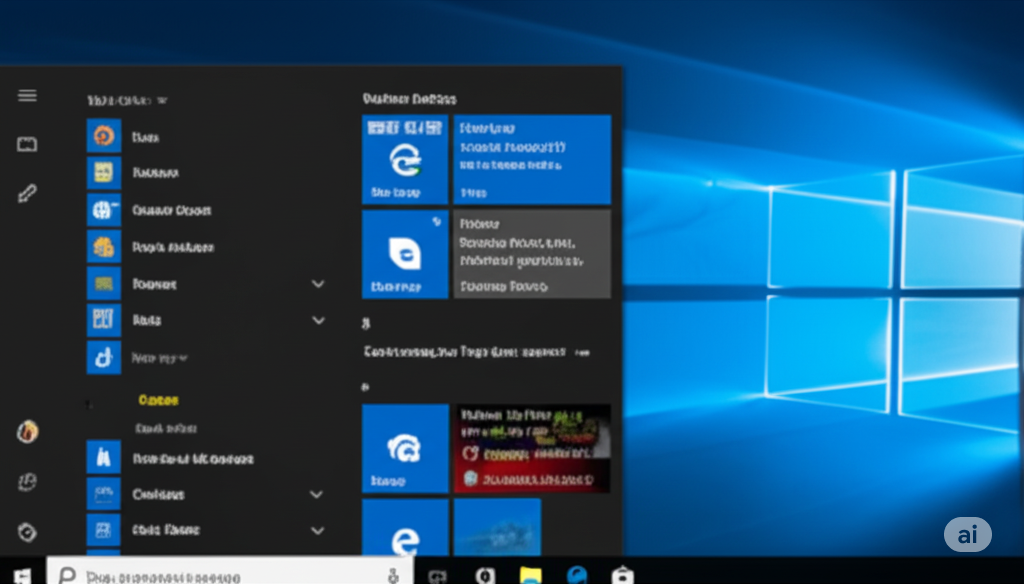The width and height of the screenshot is (1024, 584).
Task: Open the hamburger menu atop the Start menu
Action: 27,96
